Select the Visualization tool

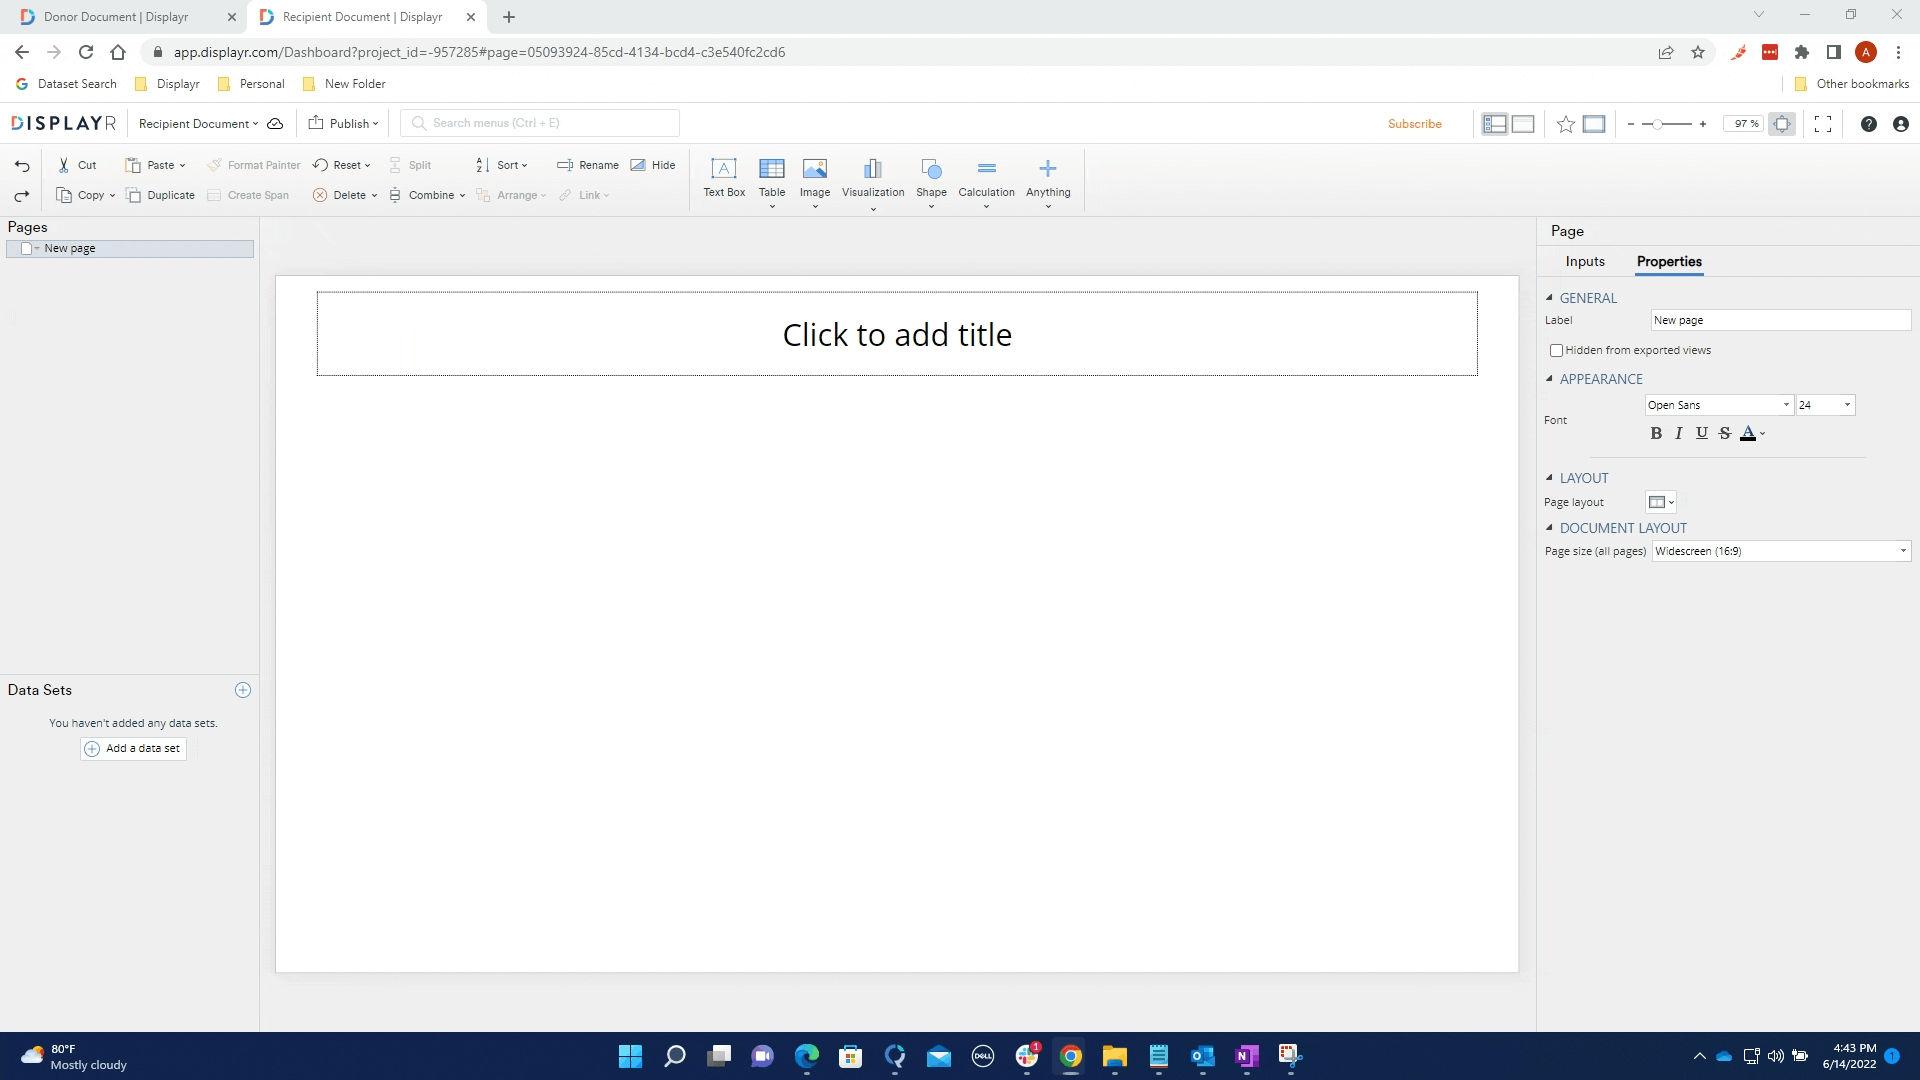(x=872, y=178)
